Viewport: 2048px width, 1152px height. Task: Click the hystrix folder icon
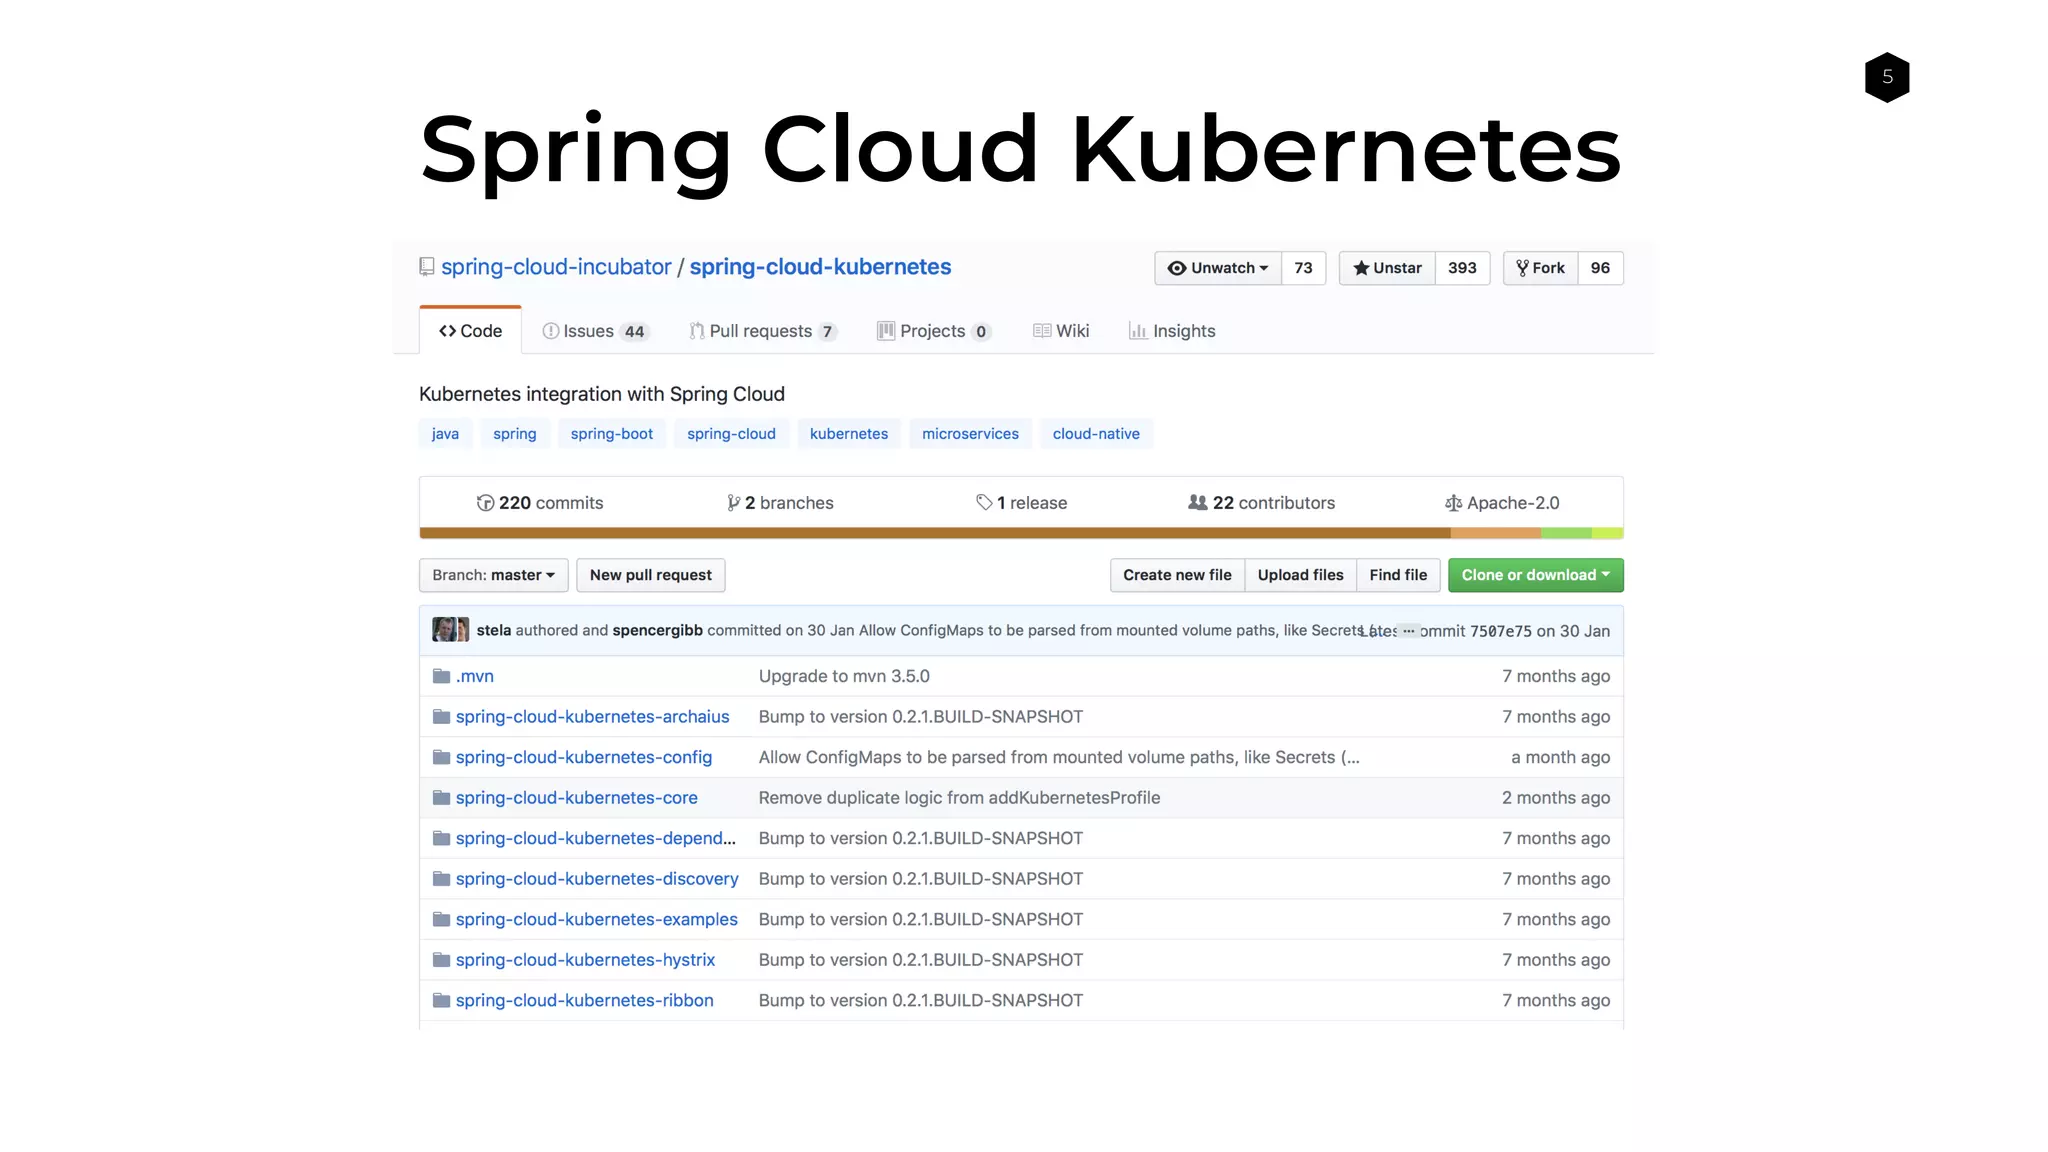(441, 960)
